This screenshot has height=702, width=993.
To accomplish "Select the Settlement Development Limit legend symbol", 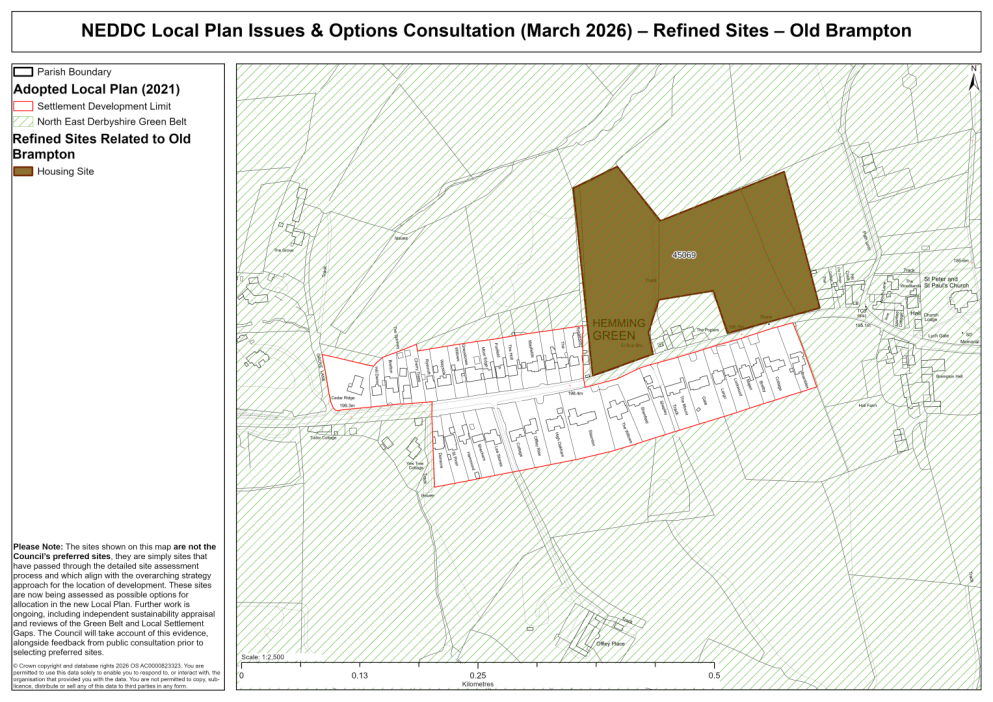I will tap(24, 106).
